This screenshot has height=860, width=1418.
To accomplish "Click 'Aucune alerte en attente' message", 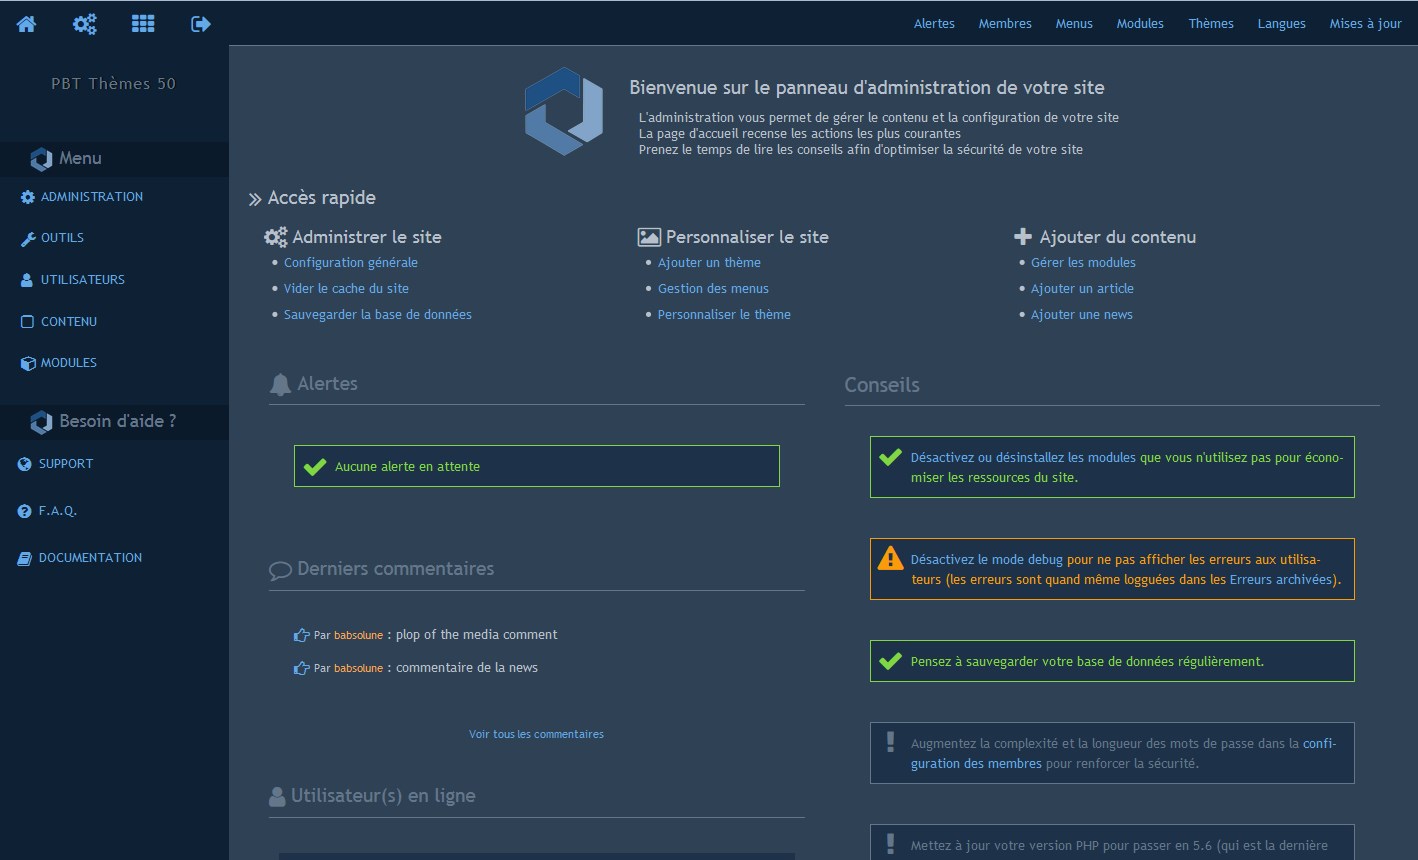I will pyautogui.click(x=407, y=467).
